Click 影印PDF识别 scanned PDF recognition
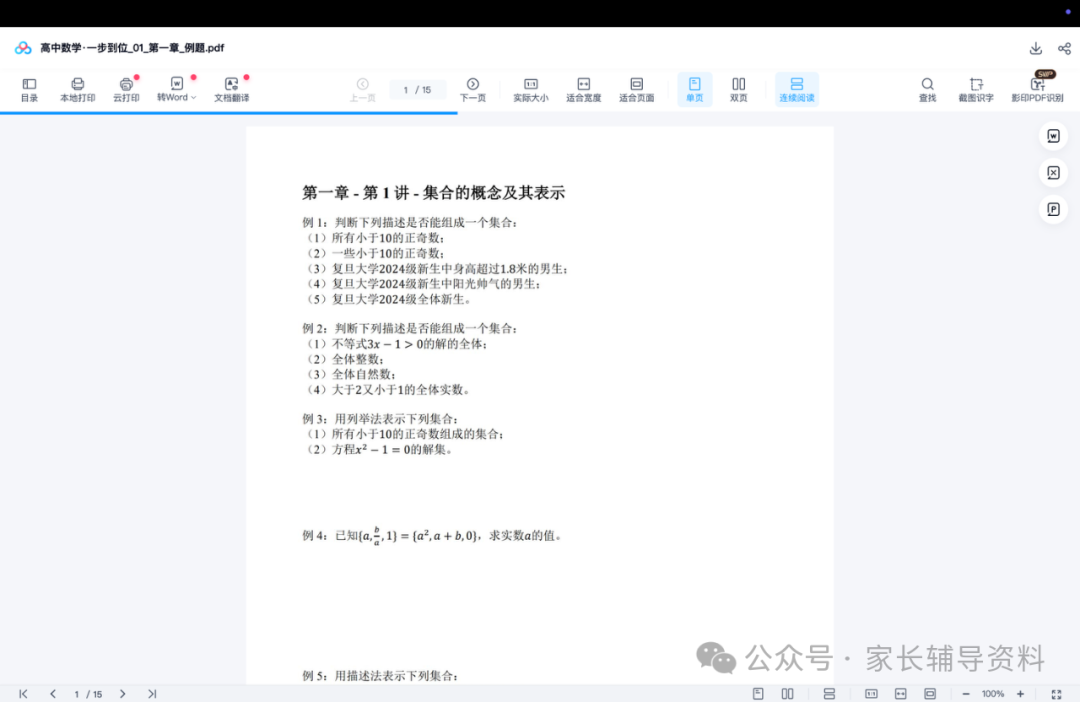Viewport: 1080px width, 702px height. [x=1037, y=90]
